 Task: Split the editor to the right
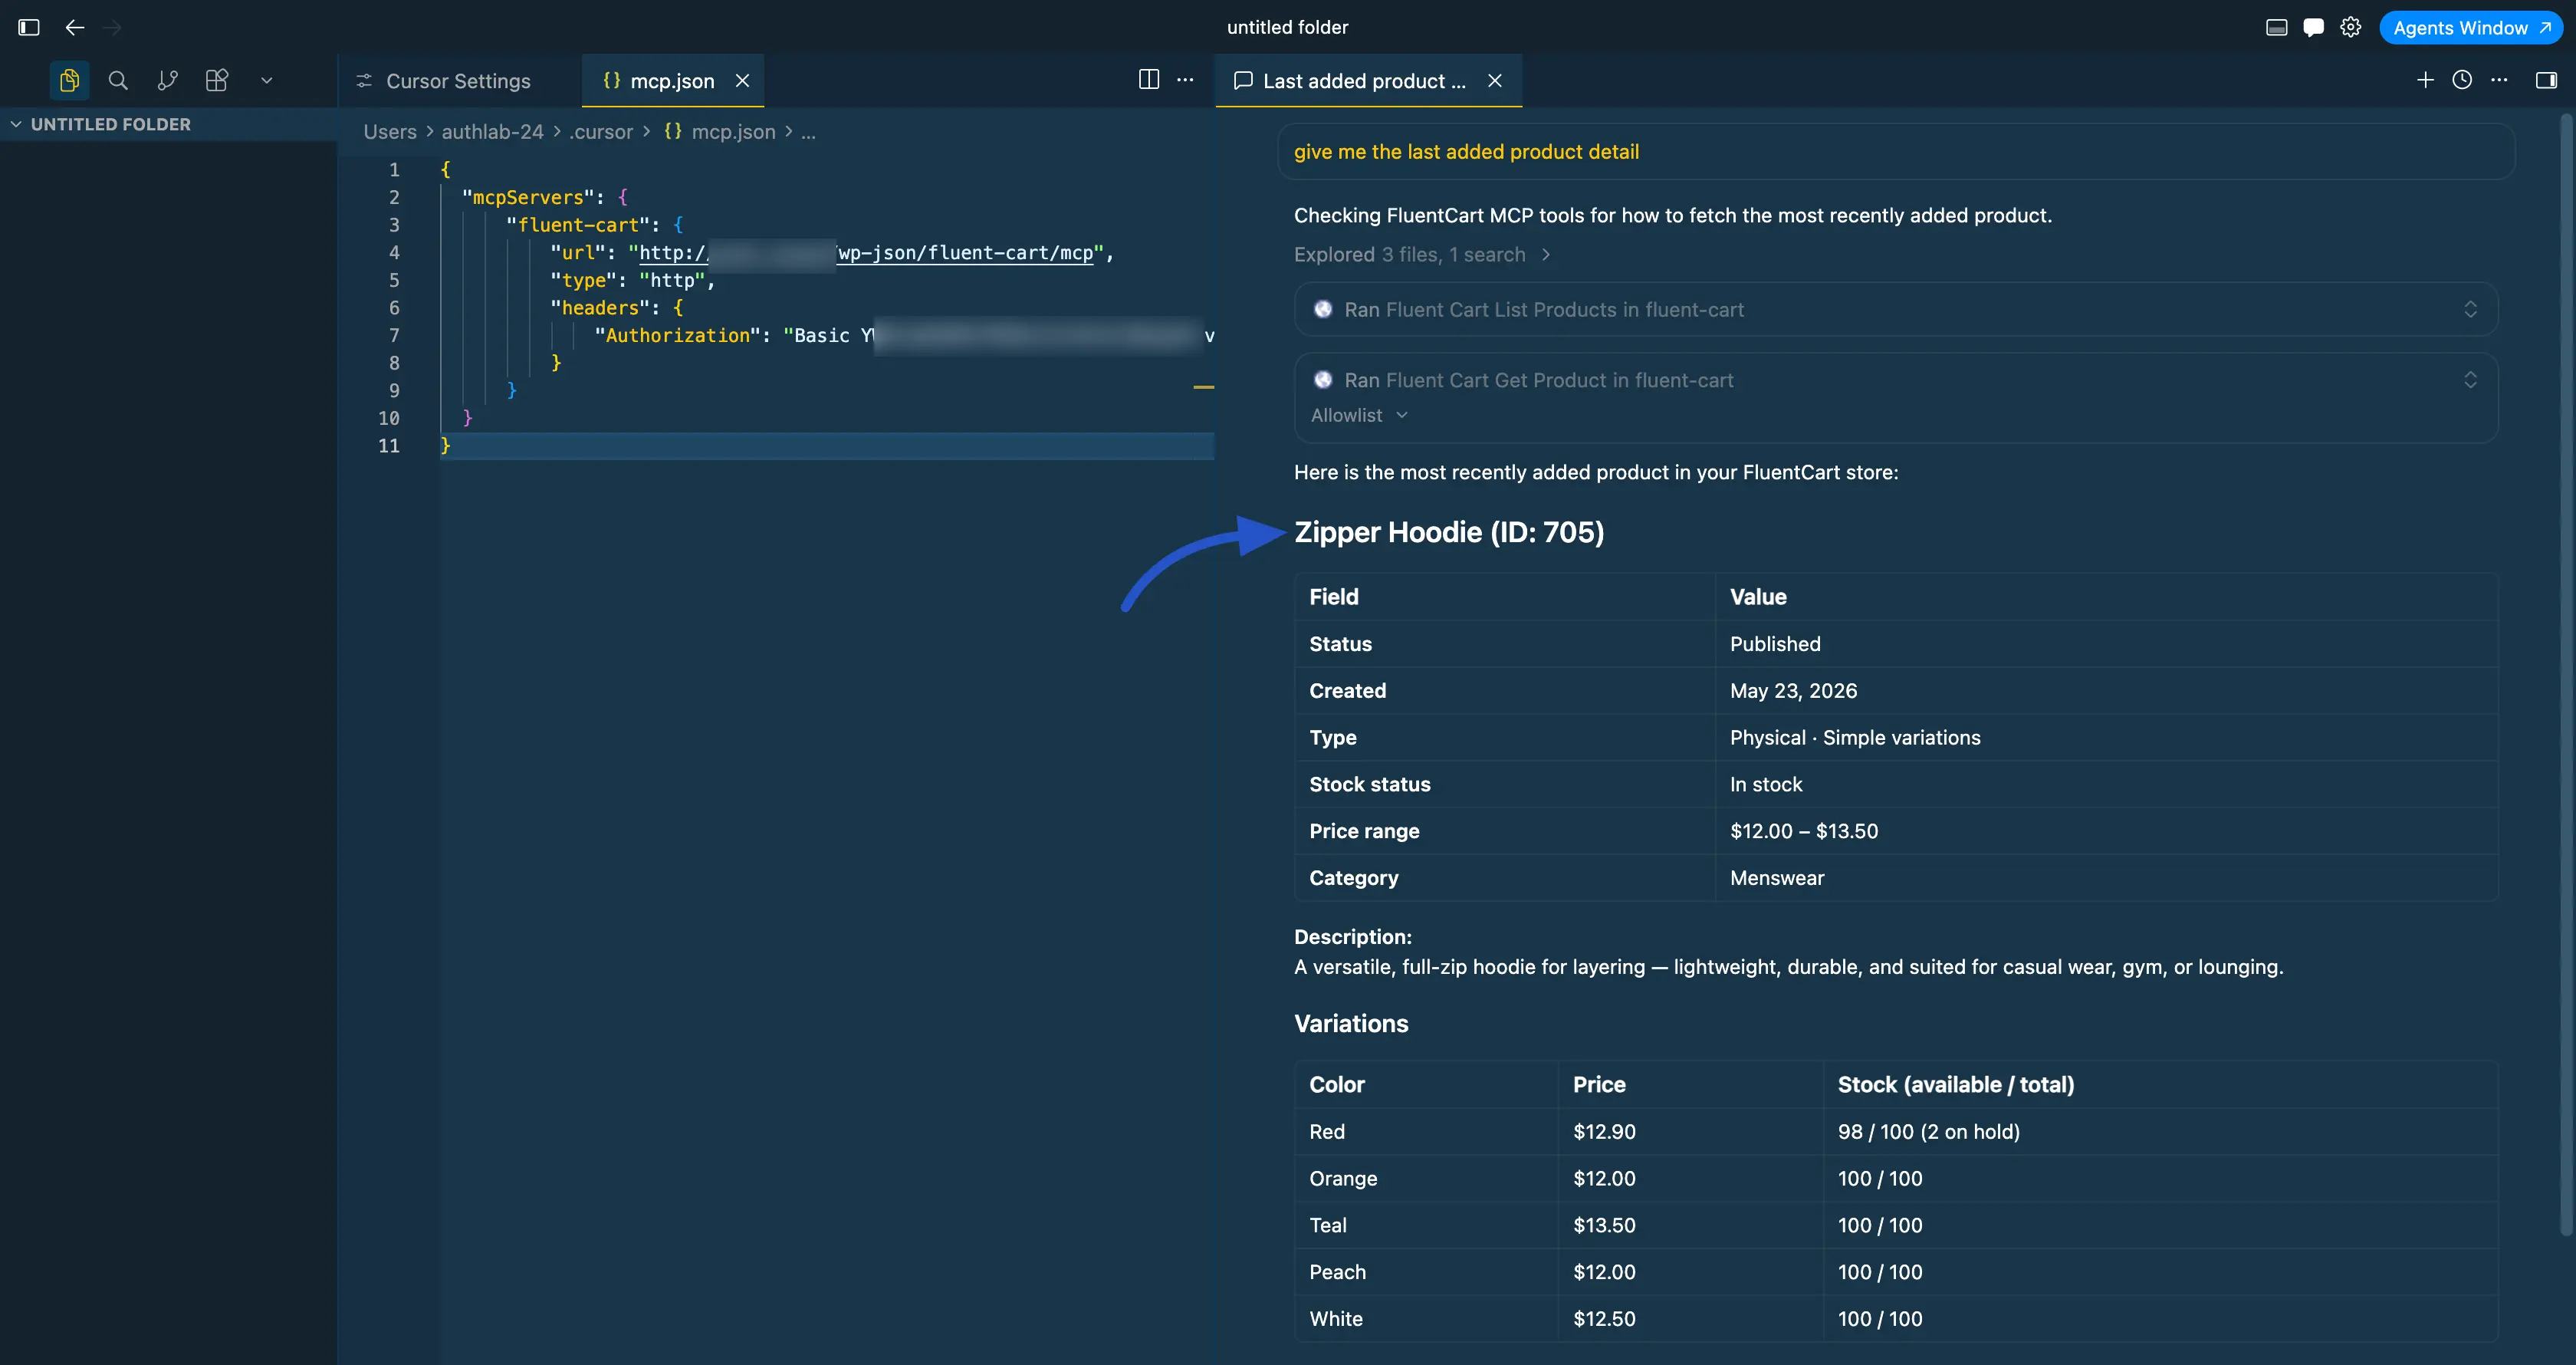tap(1149, 80)
